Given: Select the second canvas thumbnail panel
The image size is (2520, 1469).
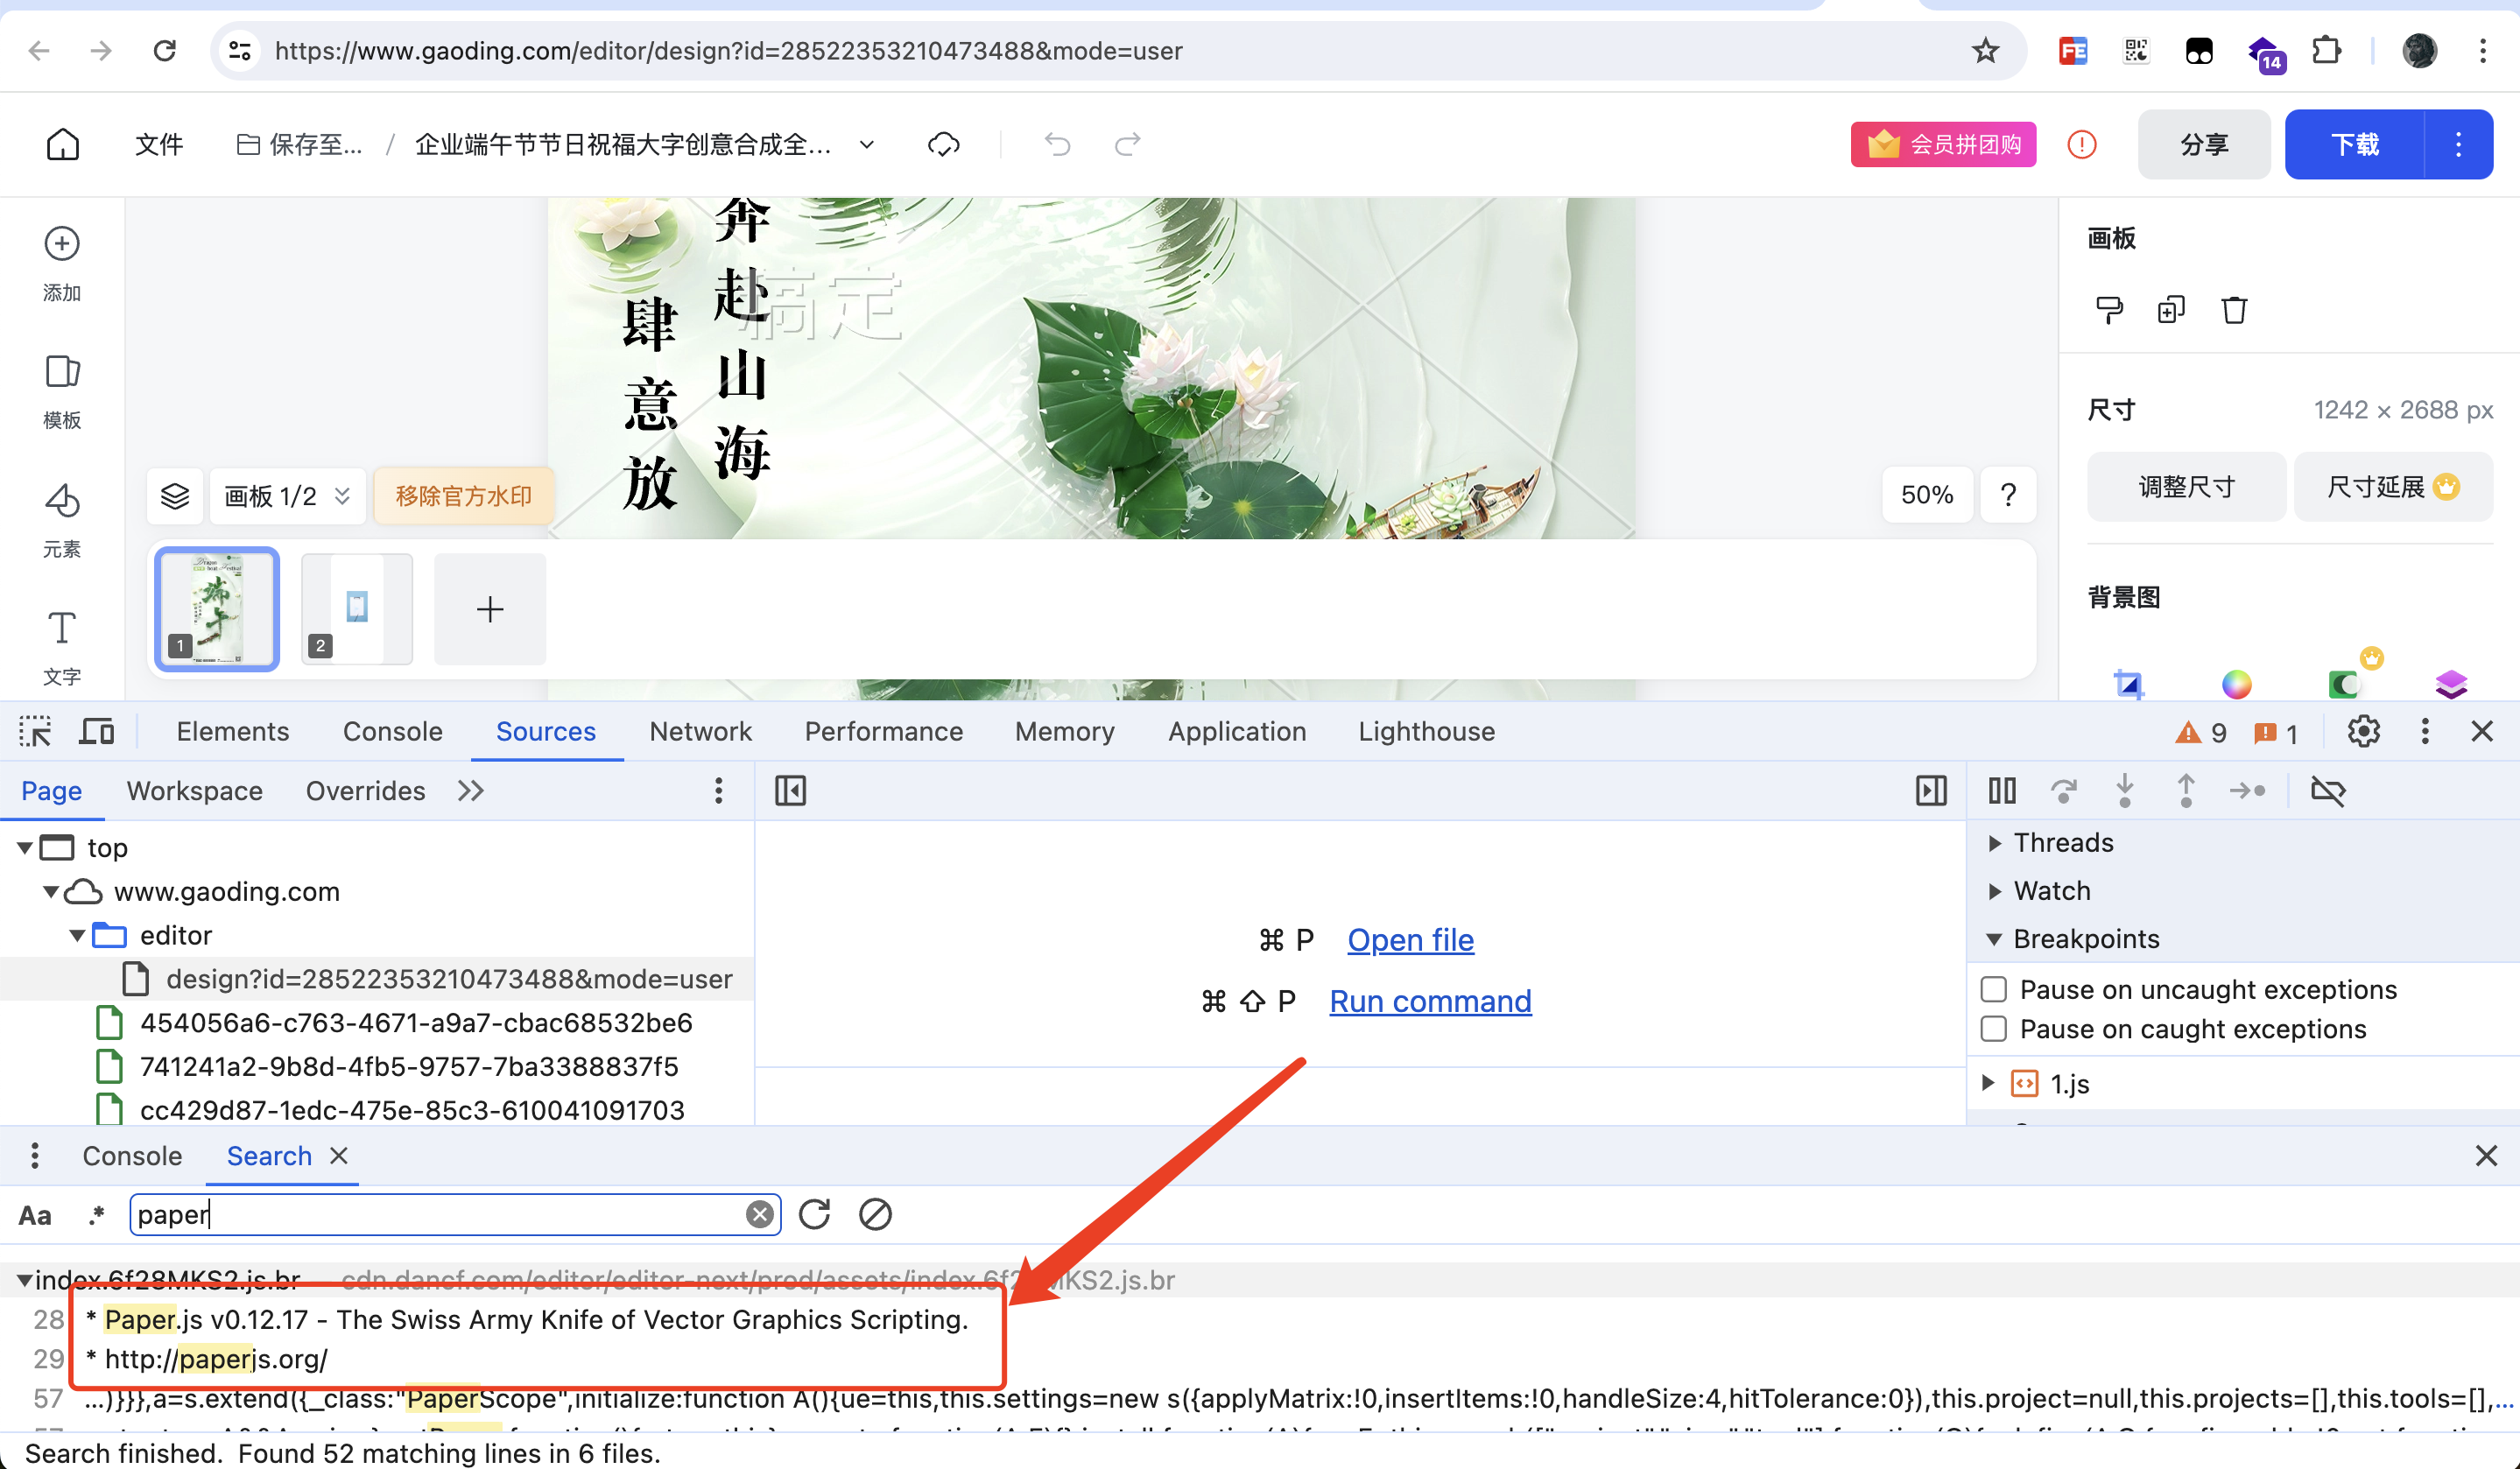Looking at the screenshot, I should pyautogui.click(x=355, y=610).
